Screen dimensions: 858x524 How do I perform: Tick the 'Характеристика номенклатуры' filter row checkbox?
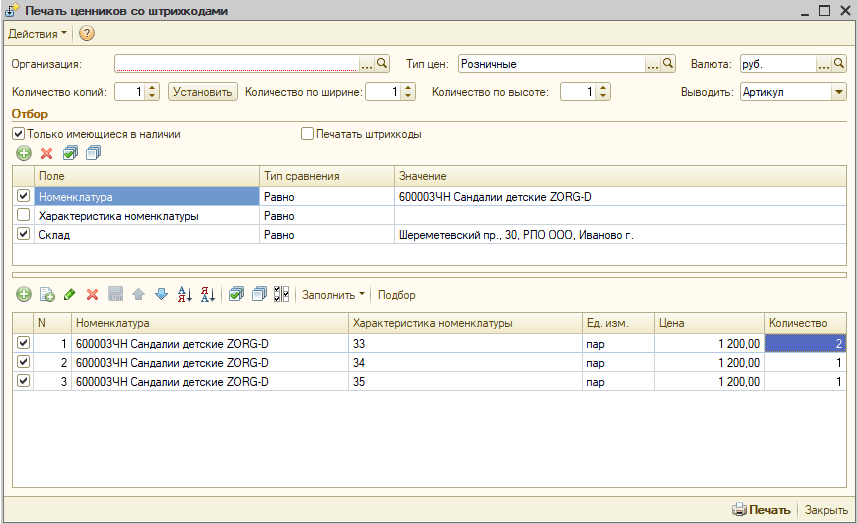[x=23, y=215]
